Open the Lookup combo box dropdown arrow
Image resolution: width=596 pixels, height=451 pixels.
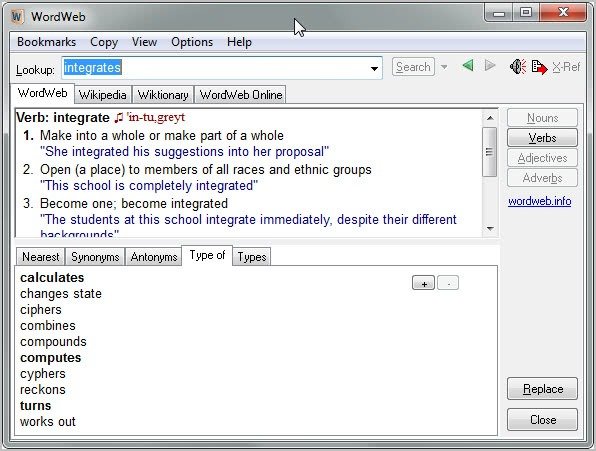pos(374,68)
